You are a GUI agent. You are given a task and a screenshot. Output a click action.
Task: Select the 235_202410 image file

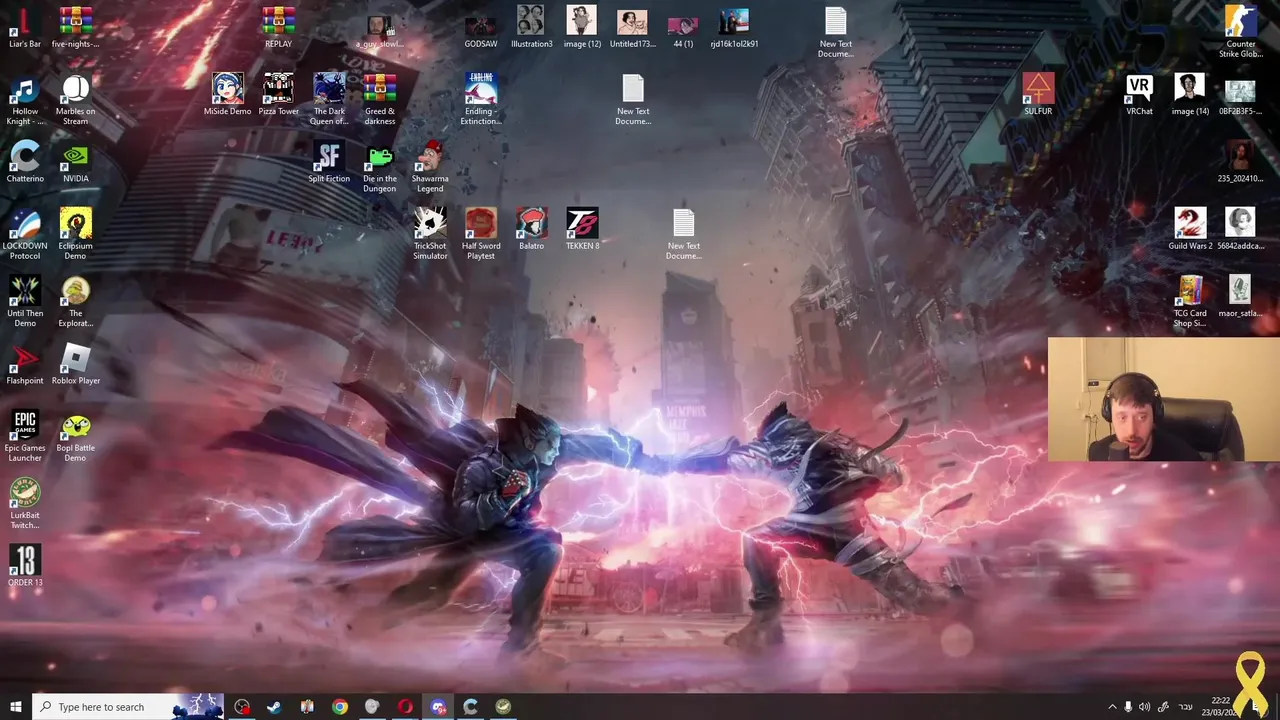tap(1240, 161)
